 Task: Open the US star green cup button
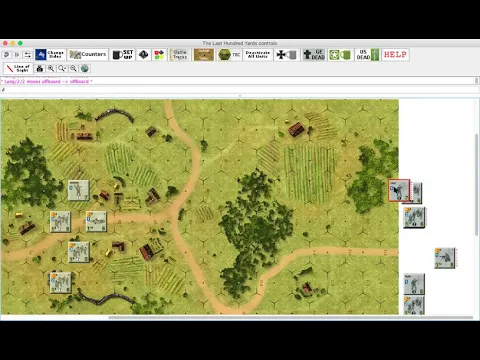(x=340, y=55)
